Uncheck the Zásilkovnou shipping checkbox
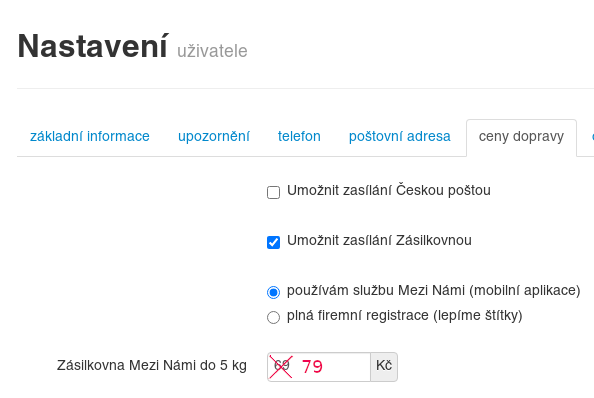Viewport: 594px width, 398px height. tap(274, 242)
